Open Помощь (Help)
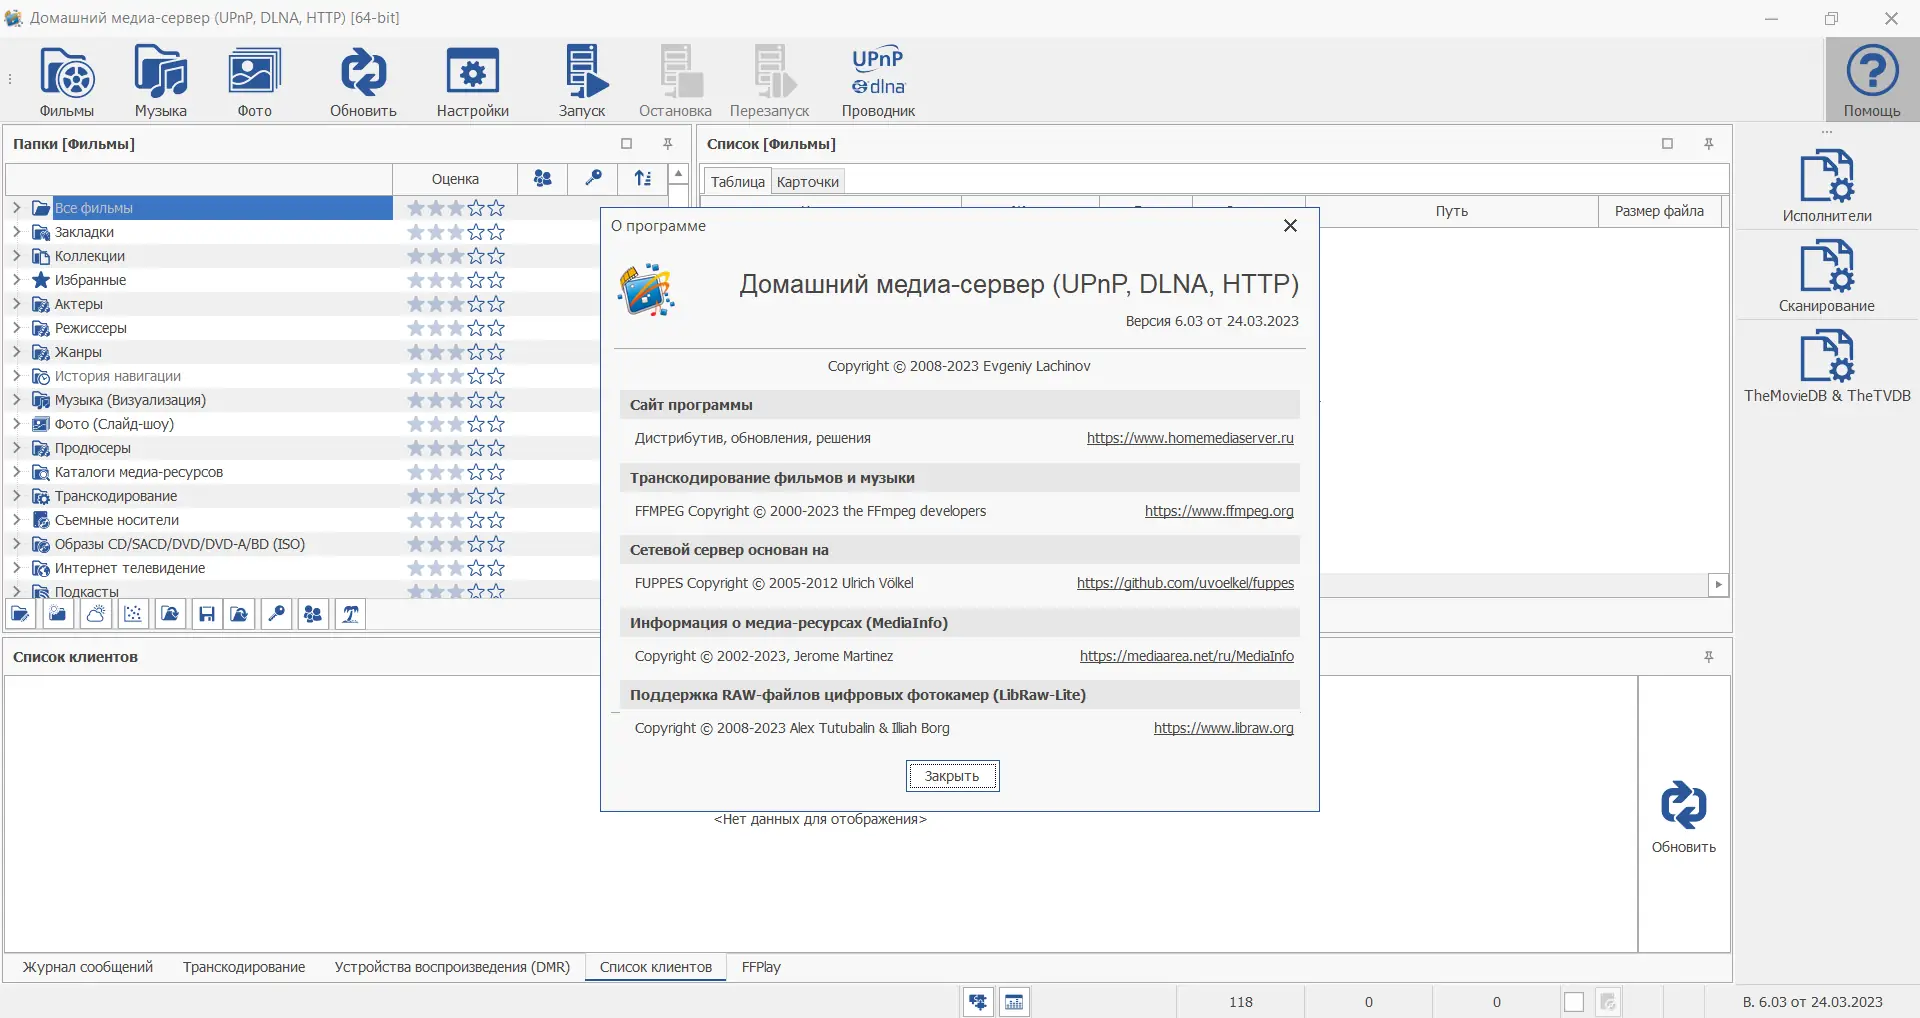 (1872, 82)
